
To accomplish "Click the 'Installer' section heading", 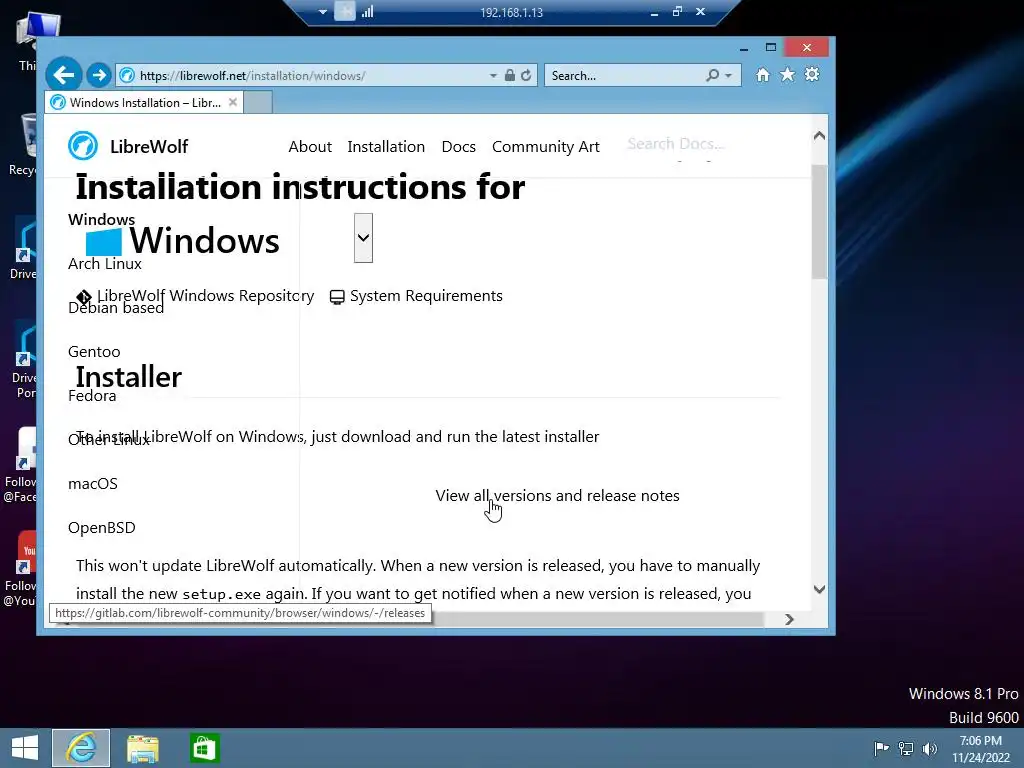I will (129, 377).
